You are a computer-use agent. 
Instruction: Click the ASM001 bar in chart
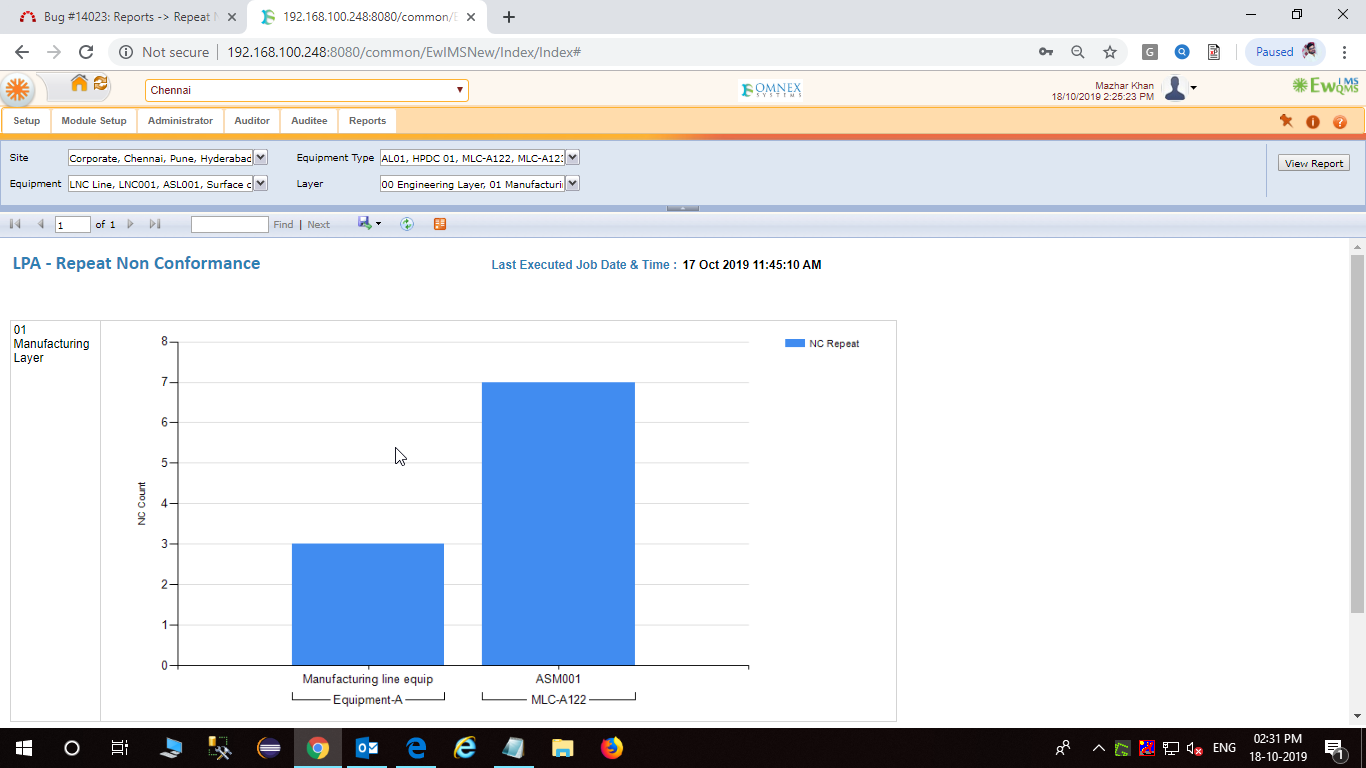pos(558,523)
